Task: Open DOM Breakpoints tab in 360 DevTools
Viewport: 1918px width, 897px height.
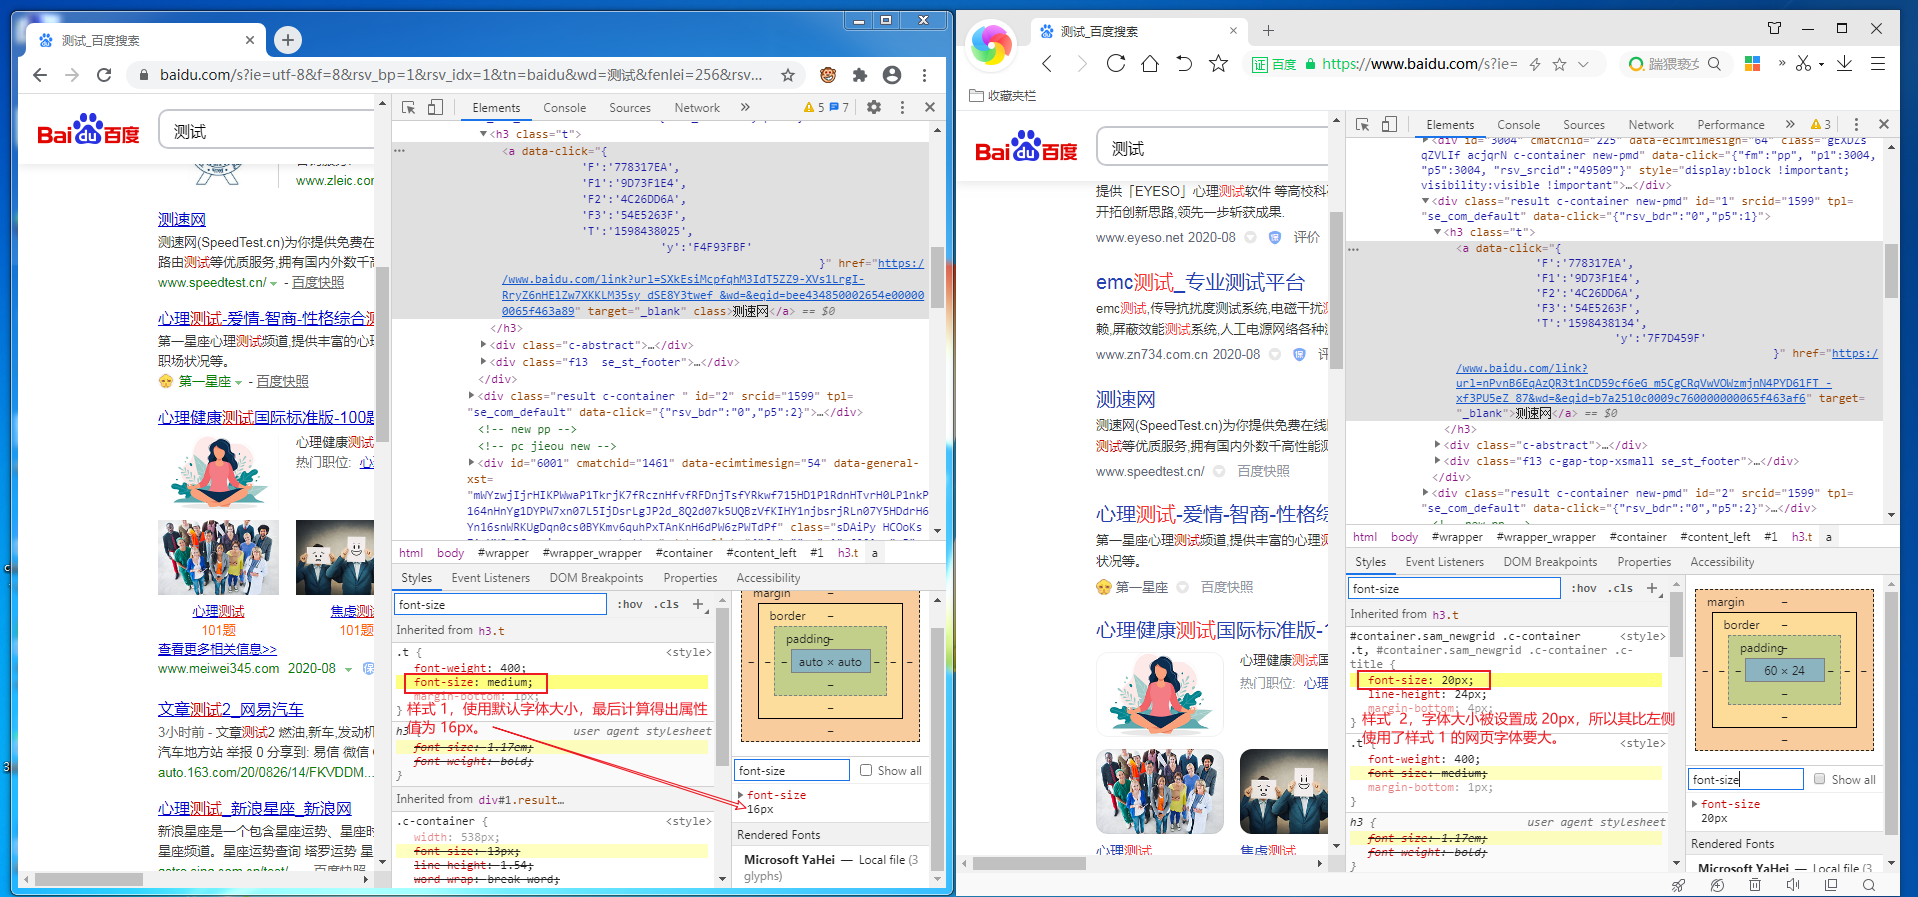Action: [x=1551, y=562]
